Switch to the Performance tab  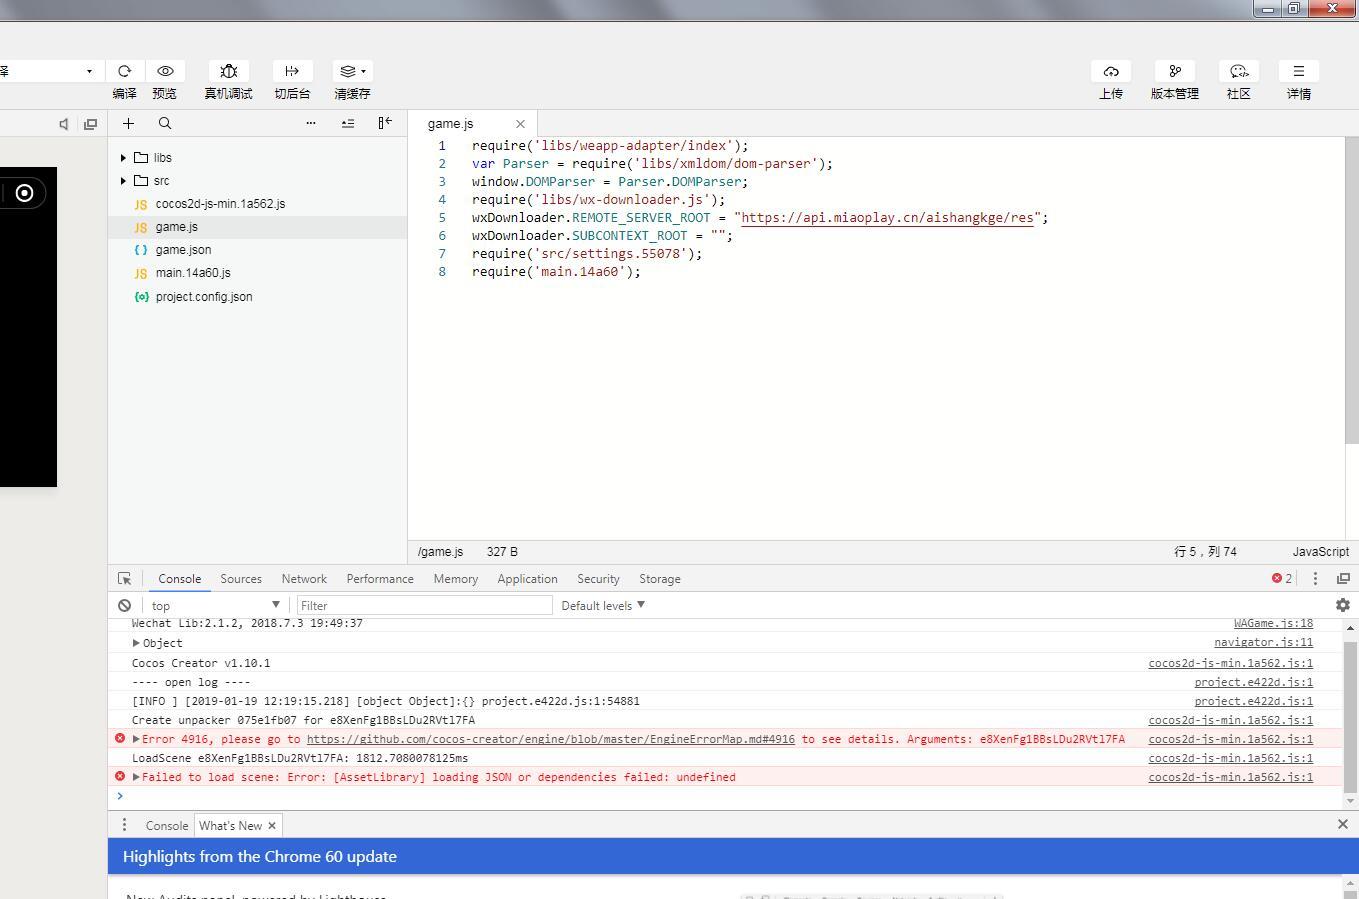click(x=380, y=579)
